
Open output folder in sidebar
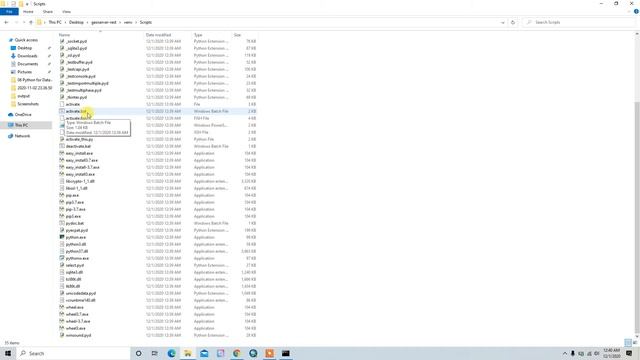coord(23,96)
